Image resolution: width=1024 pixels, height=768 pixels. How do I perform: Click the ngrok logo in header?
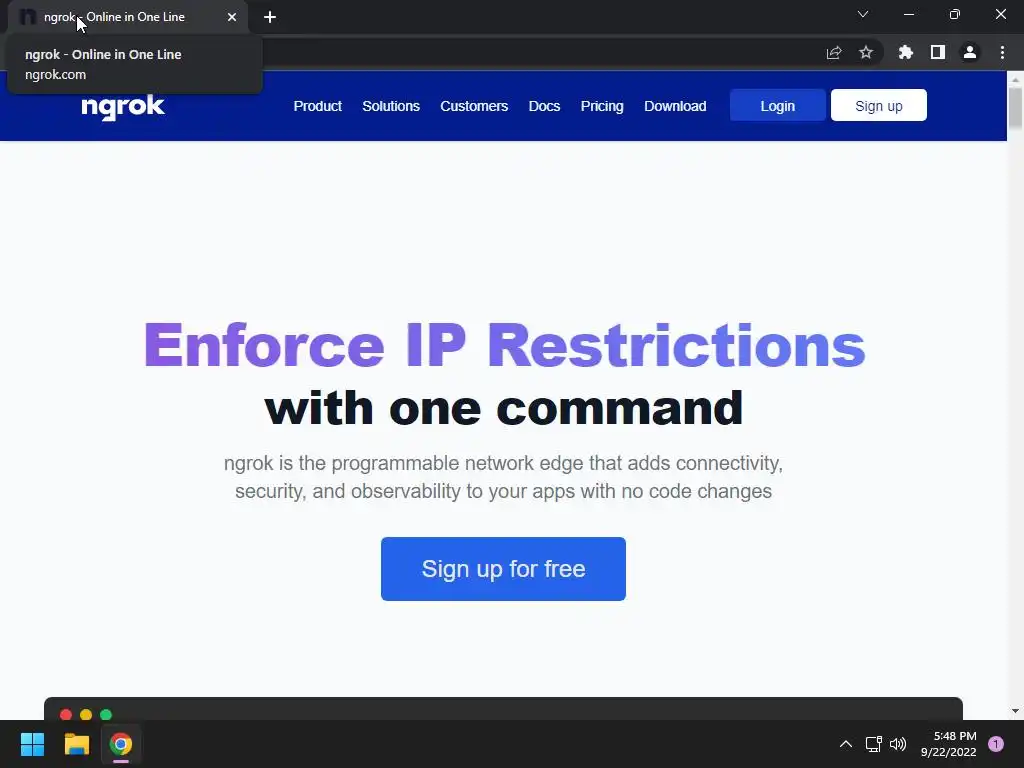coord(123,107)
